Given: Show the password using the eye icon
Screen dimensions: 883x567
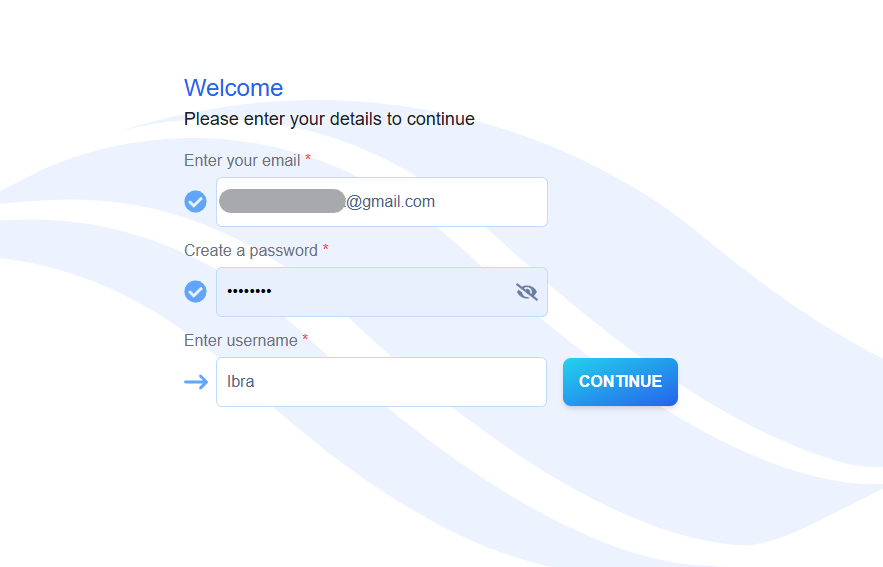Looking at the screenshot, I should click(527, 292).
